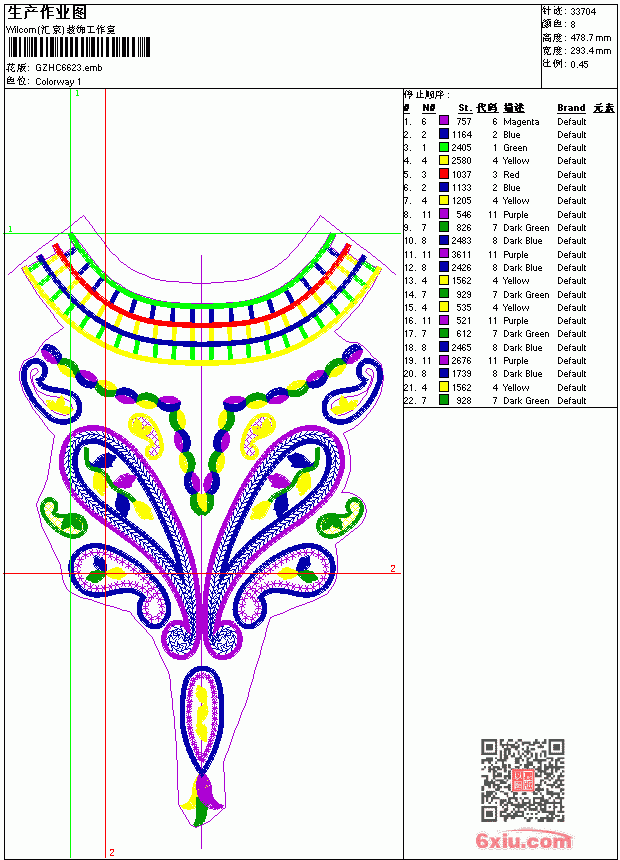Select the scale value 0.45
Viewport: 620px width, 860px height.
click(579, 65)
